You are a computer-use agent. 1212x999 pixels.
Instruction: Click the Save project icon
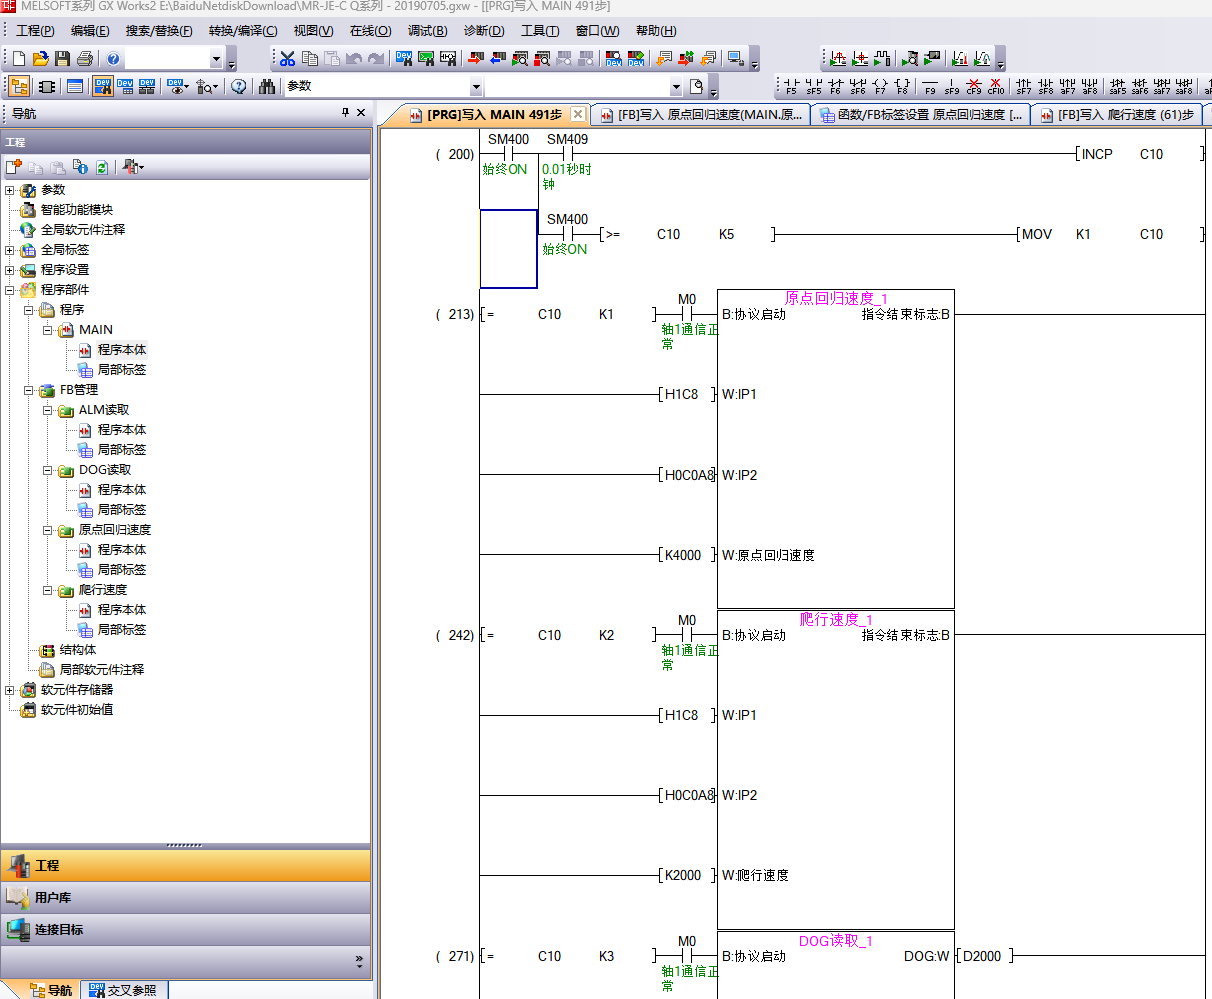pyautogui.click(x=62, y=59)
